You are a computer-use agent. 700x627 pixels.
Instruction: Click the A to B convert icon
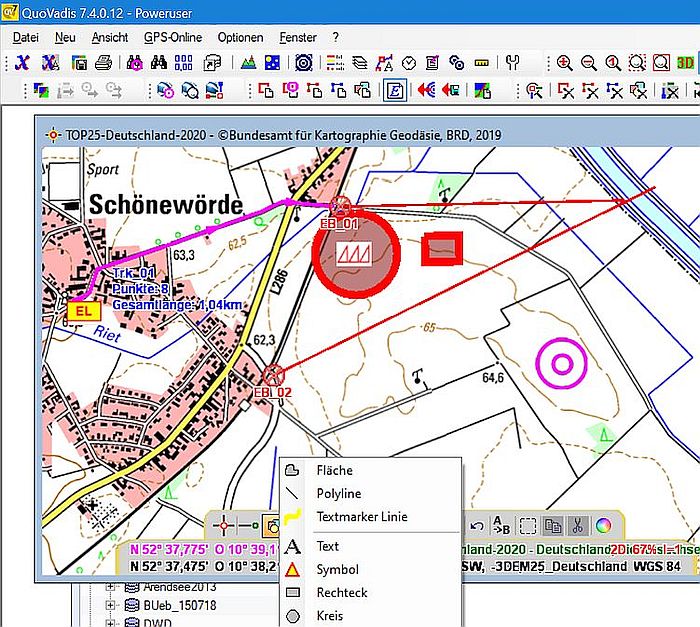pos(501,526)
